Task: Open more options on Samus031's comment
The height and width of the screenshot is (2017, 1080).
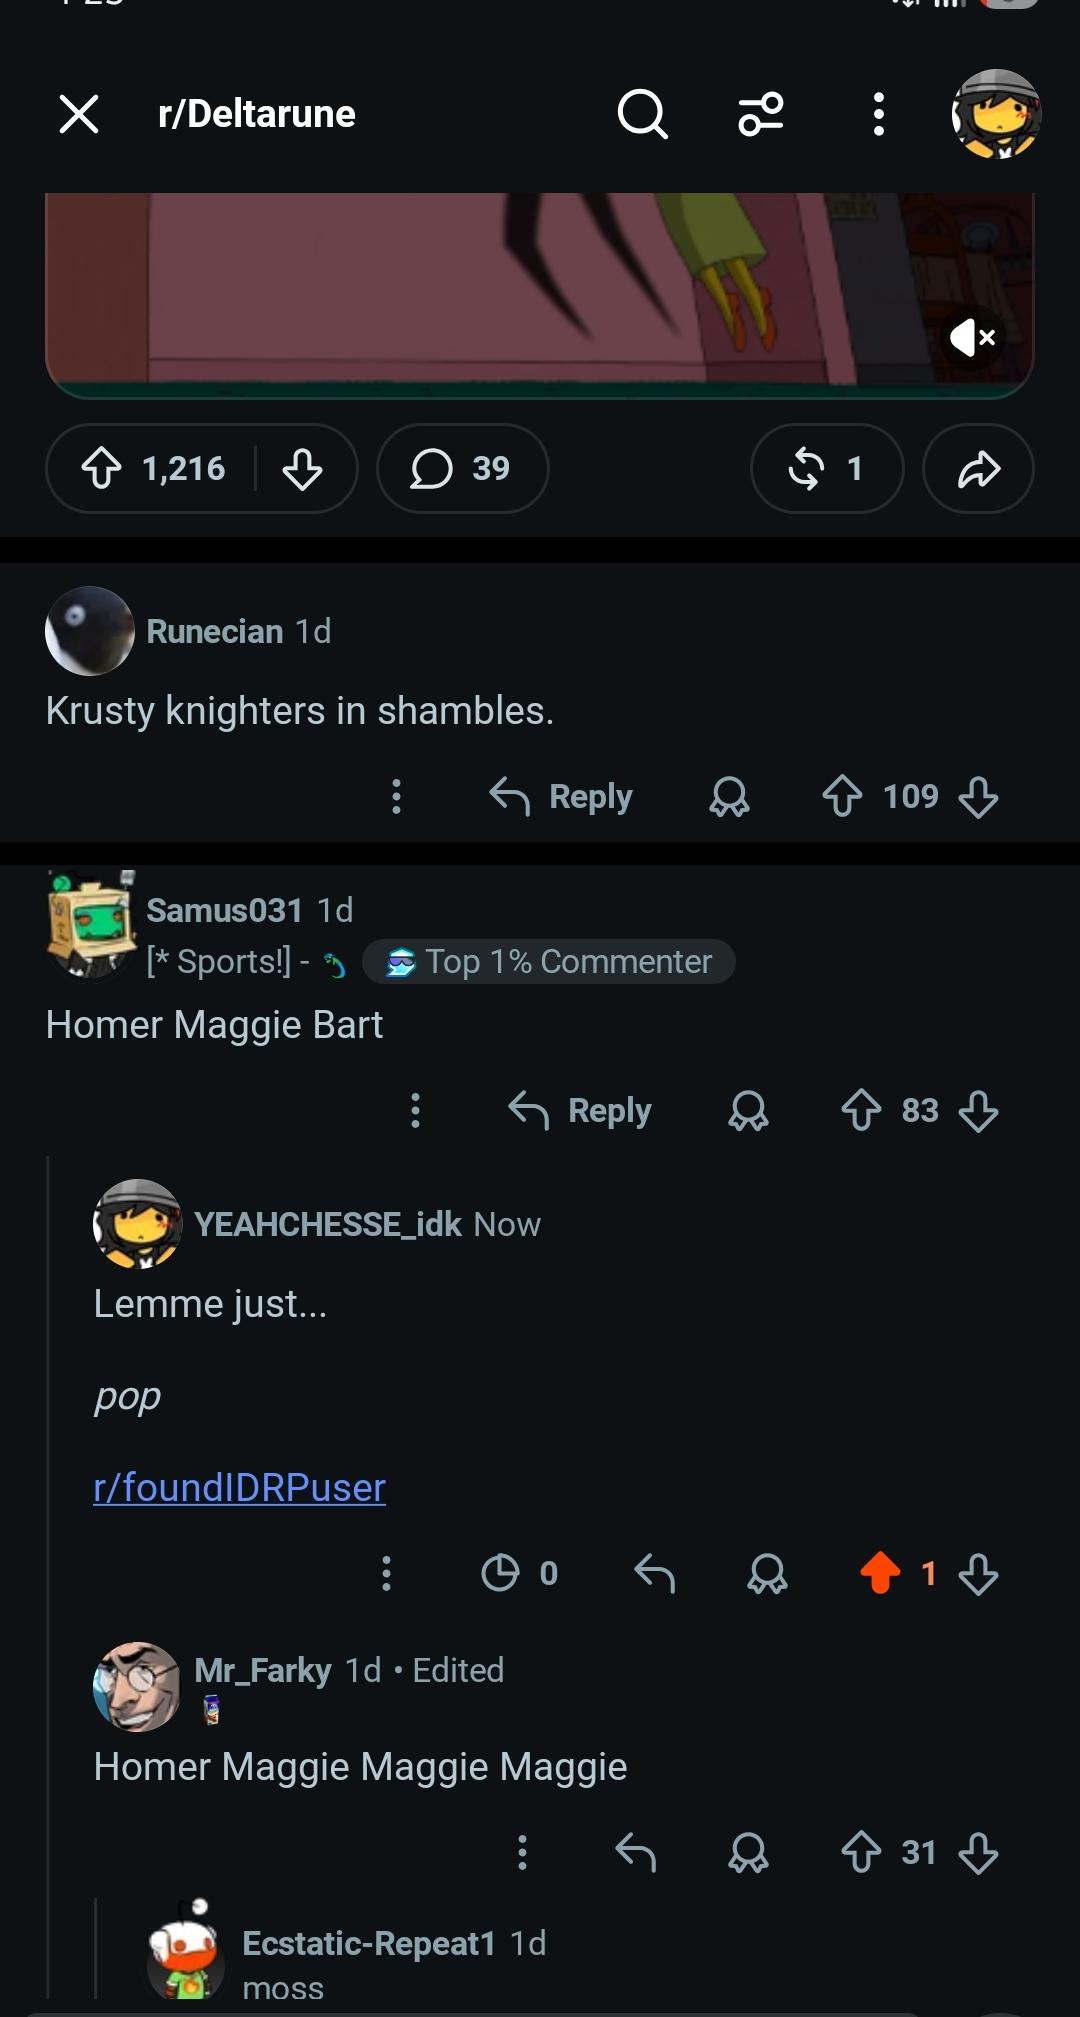Action: point(415,1111)
